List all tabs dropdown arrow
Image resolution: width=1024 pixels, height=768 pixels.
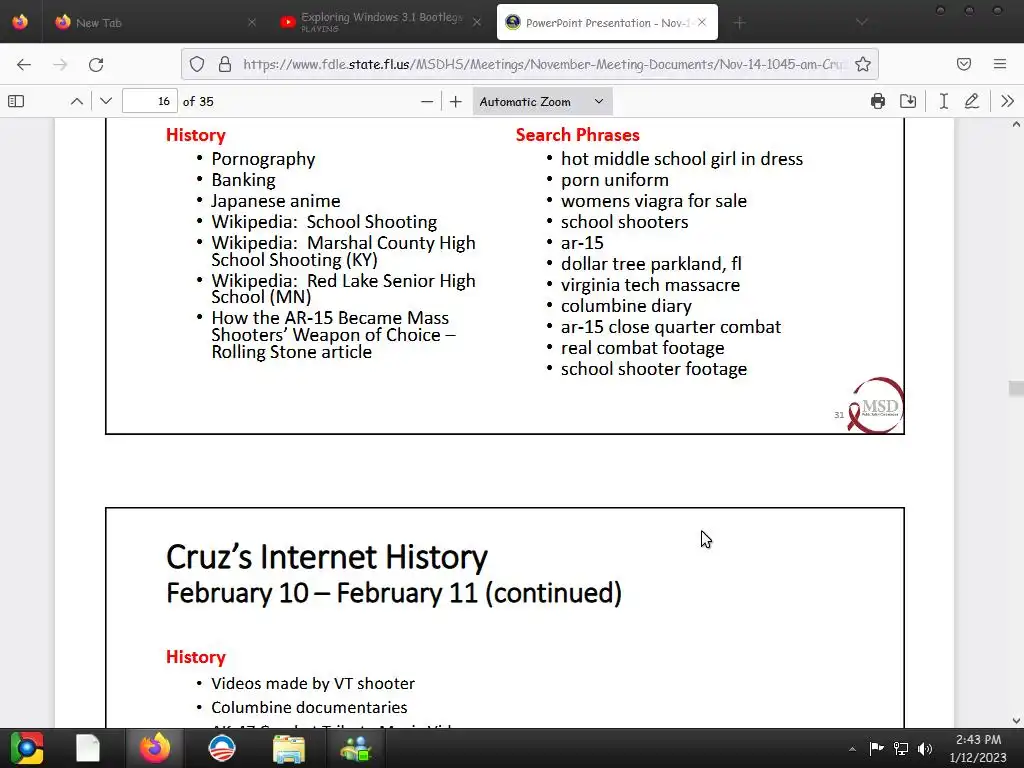pos(862,23)
